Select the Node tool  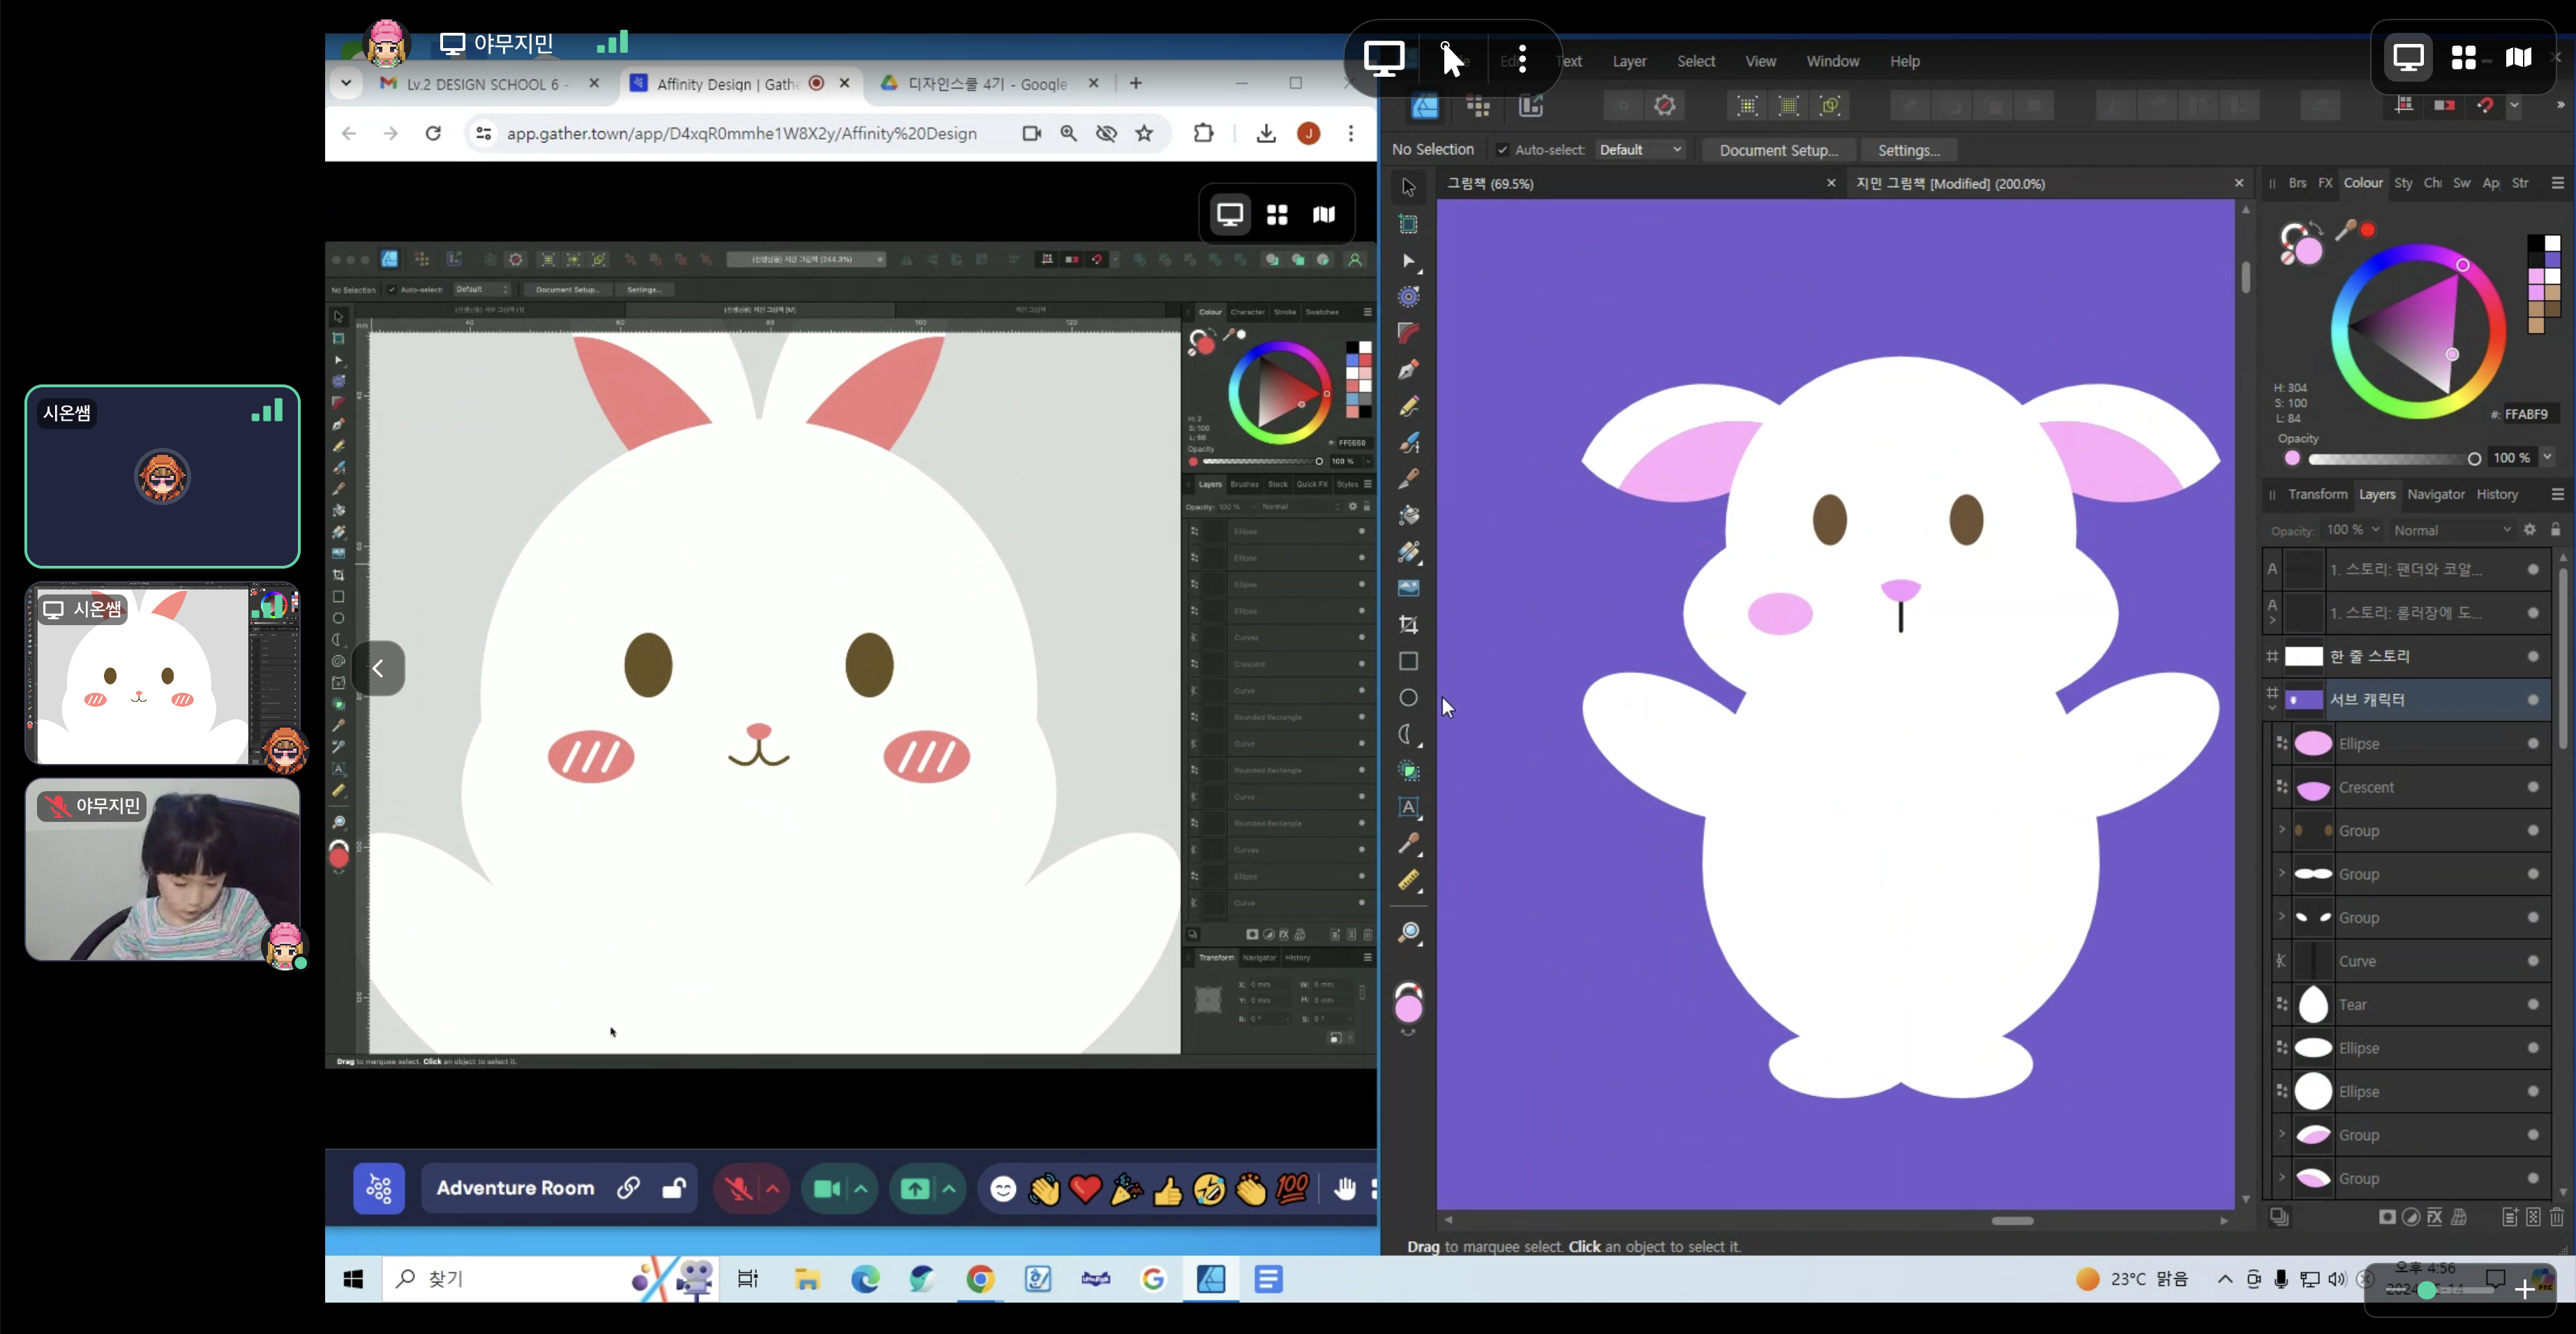[x=1408, y=261]
